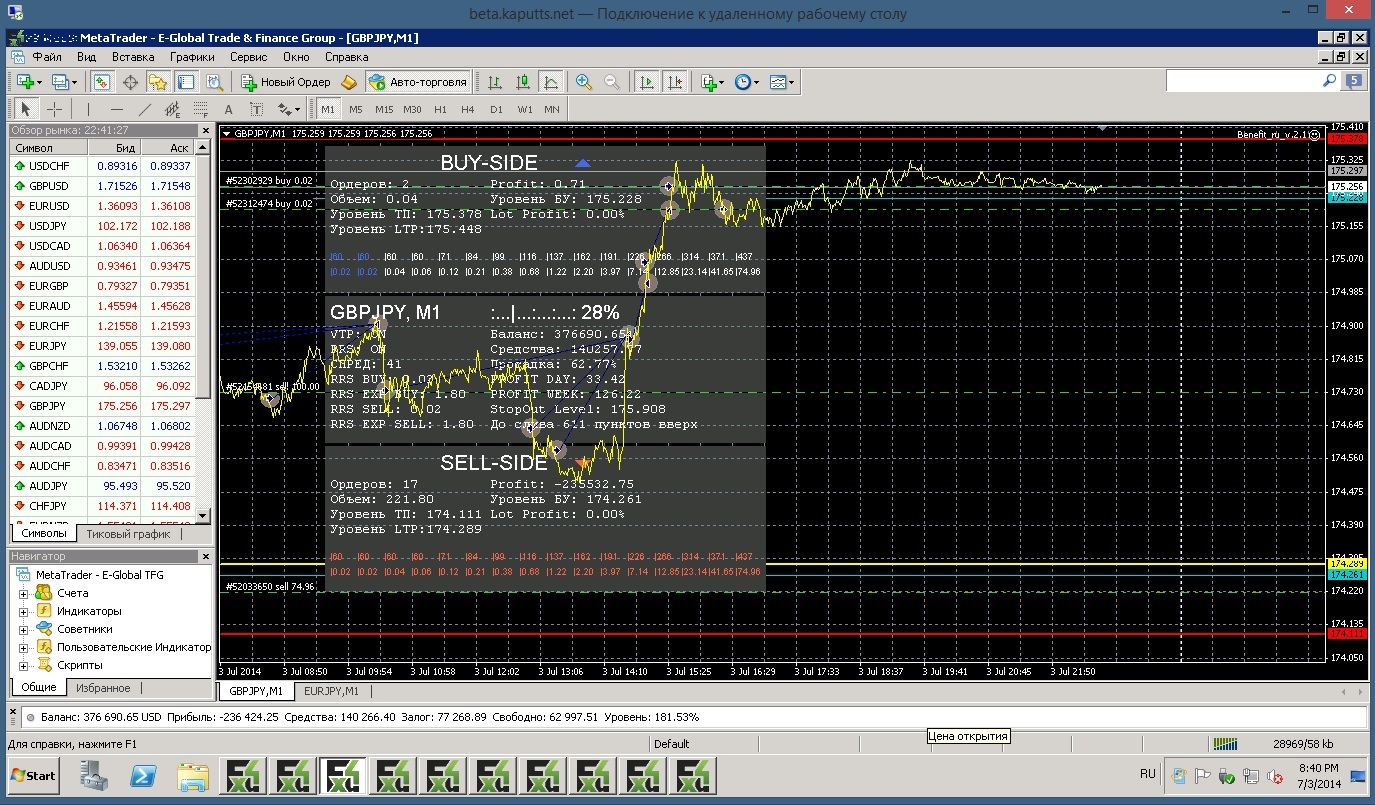Click the Новый Ордер button
This screenshot has width=1375, height=805.
(x=286, y=82)
